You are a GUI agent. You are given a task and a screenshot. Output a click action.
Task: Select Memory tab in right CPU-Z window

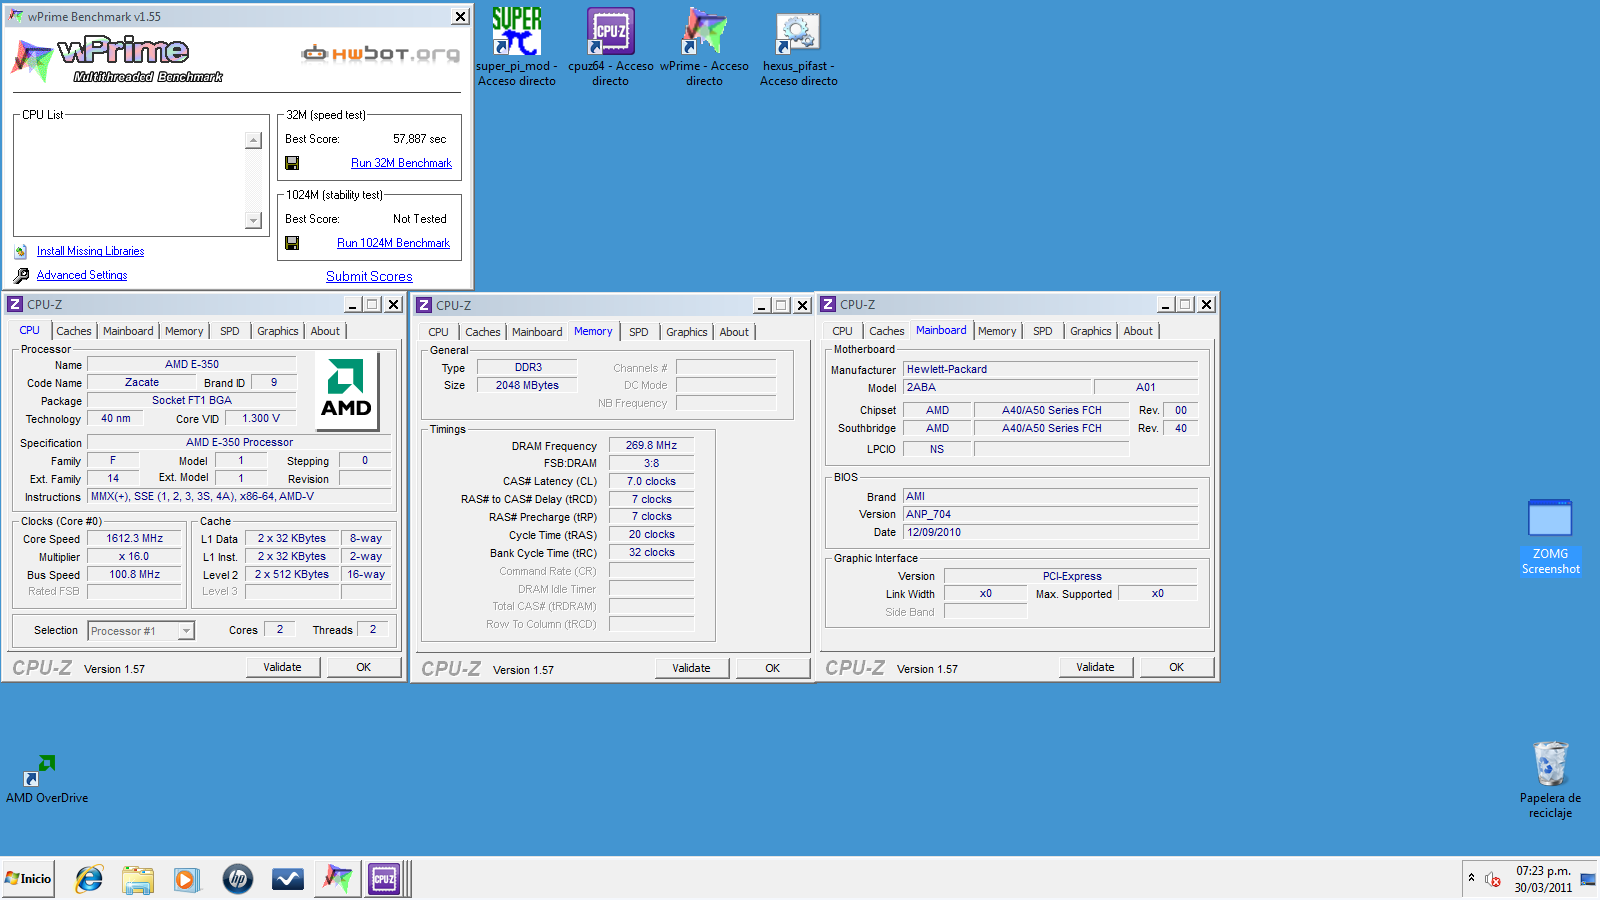pos(997,331)
